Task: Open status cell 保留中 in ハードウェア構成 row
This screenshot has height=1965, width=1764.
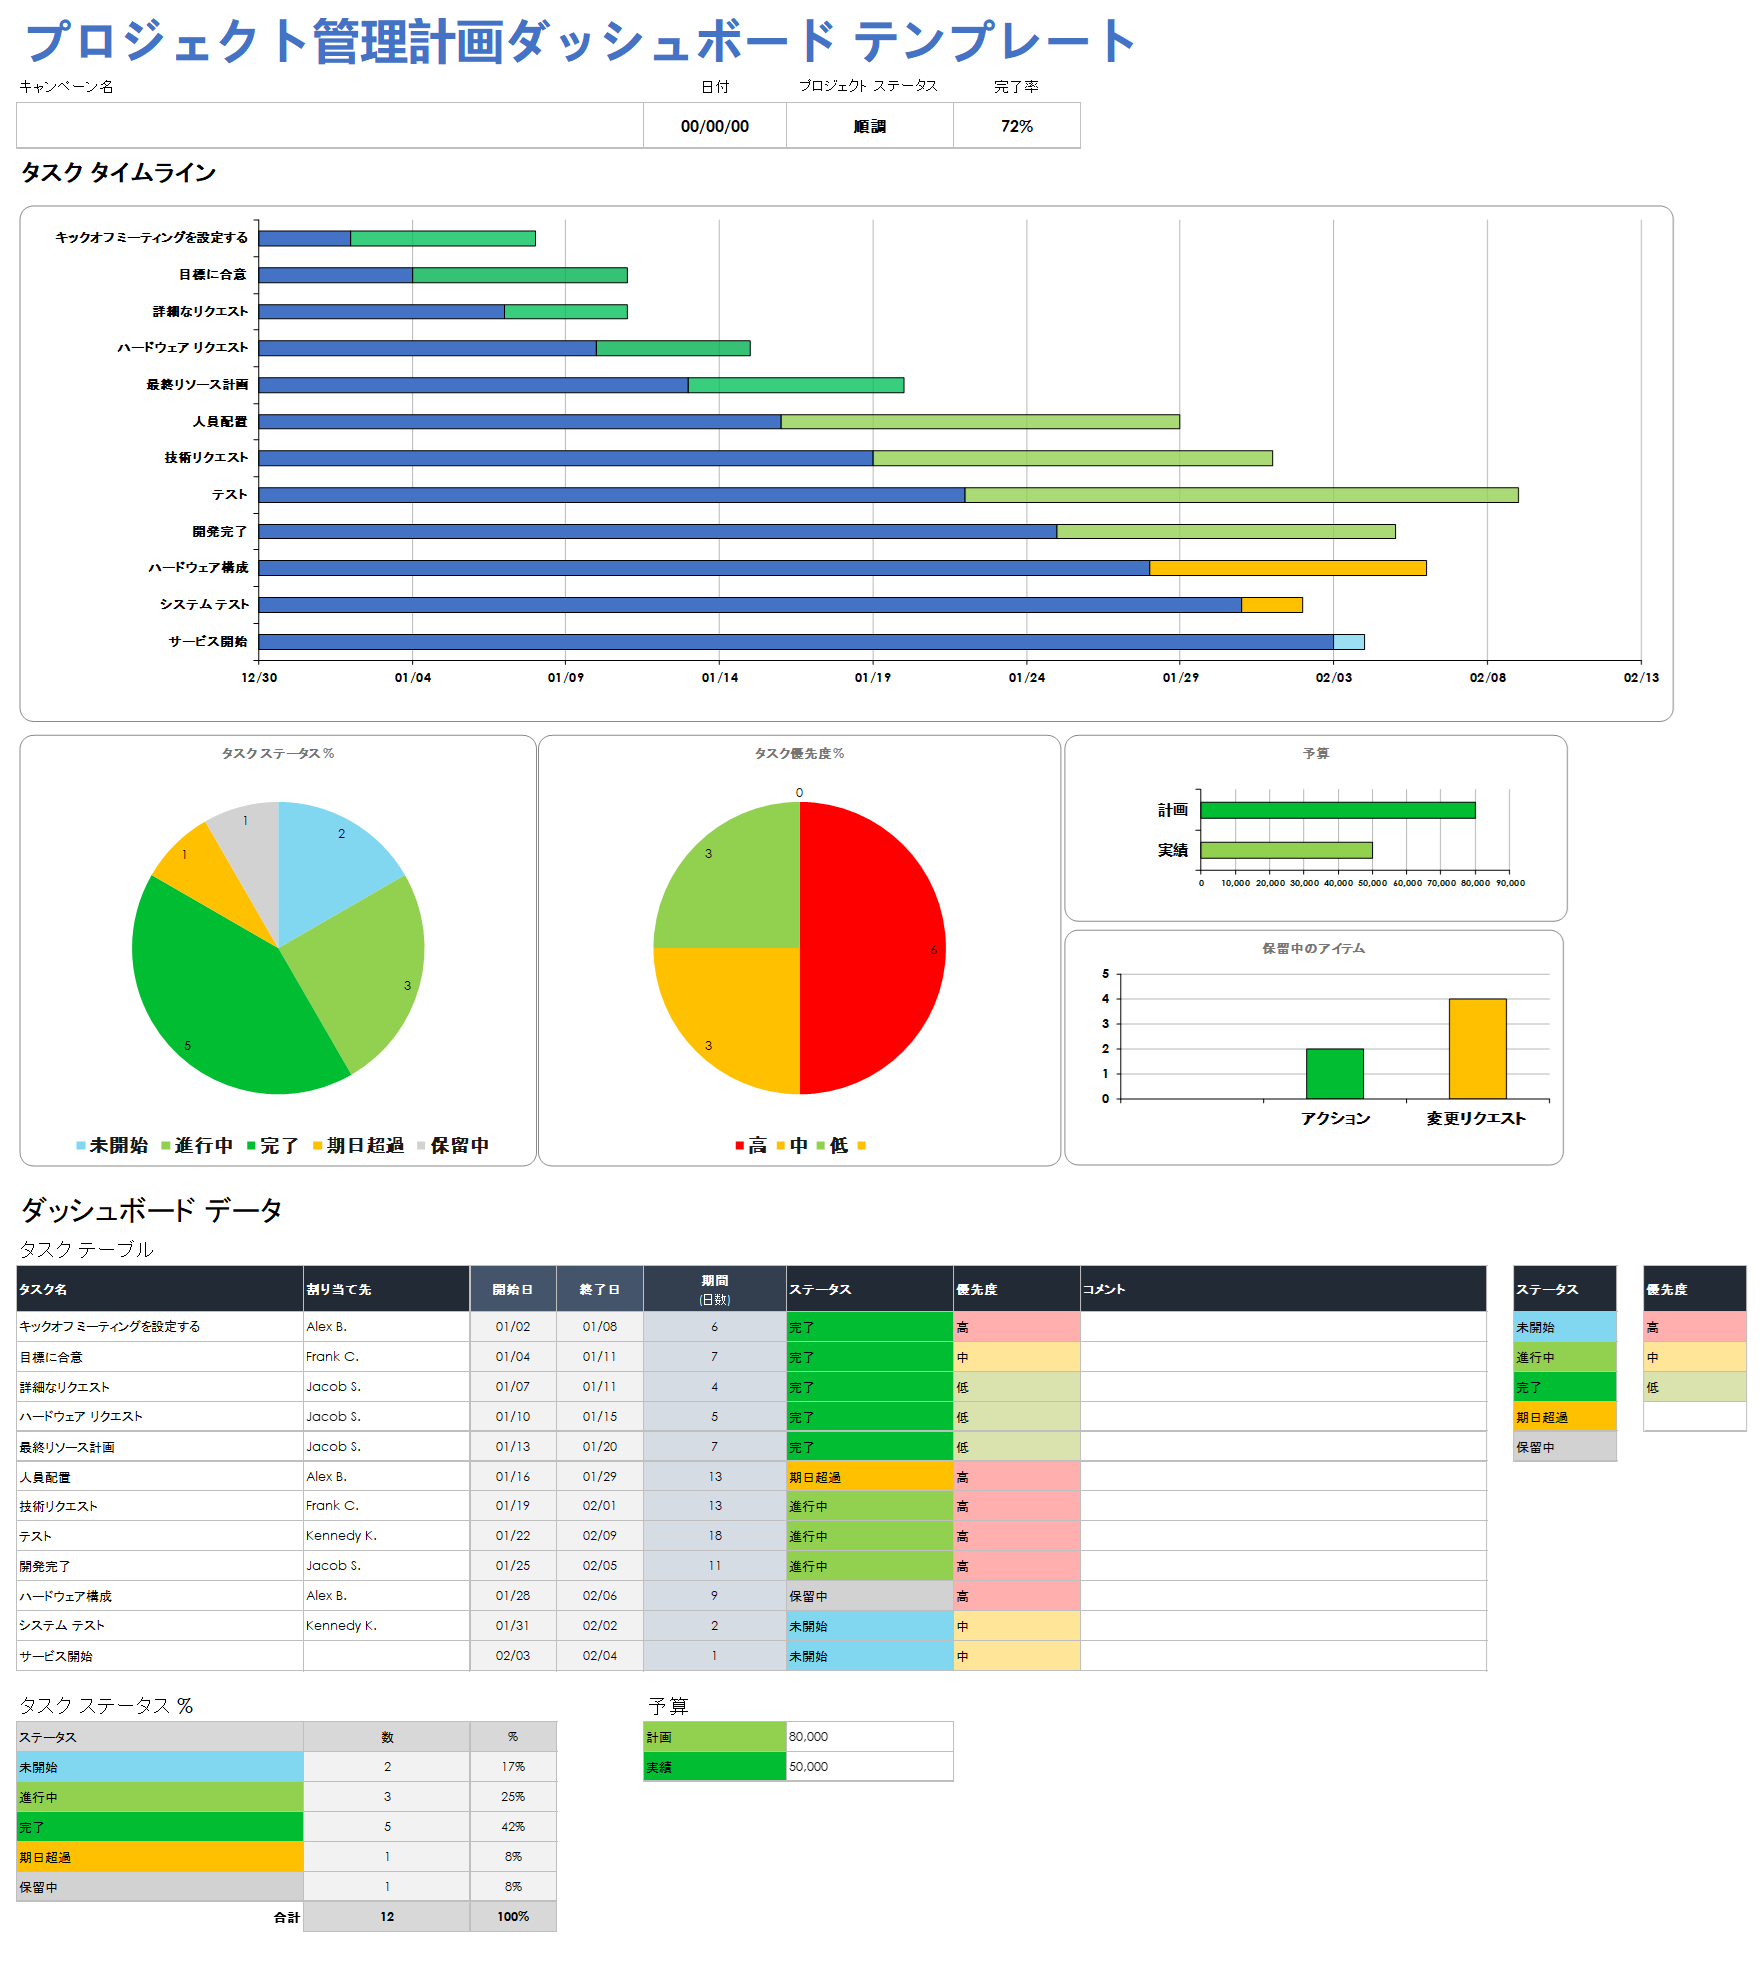Action: point(870,1596)
